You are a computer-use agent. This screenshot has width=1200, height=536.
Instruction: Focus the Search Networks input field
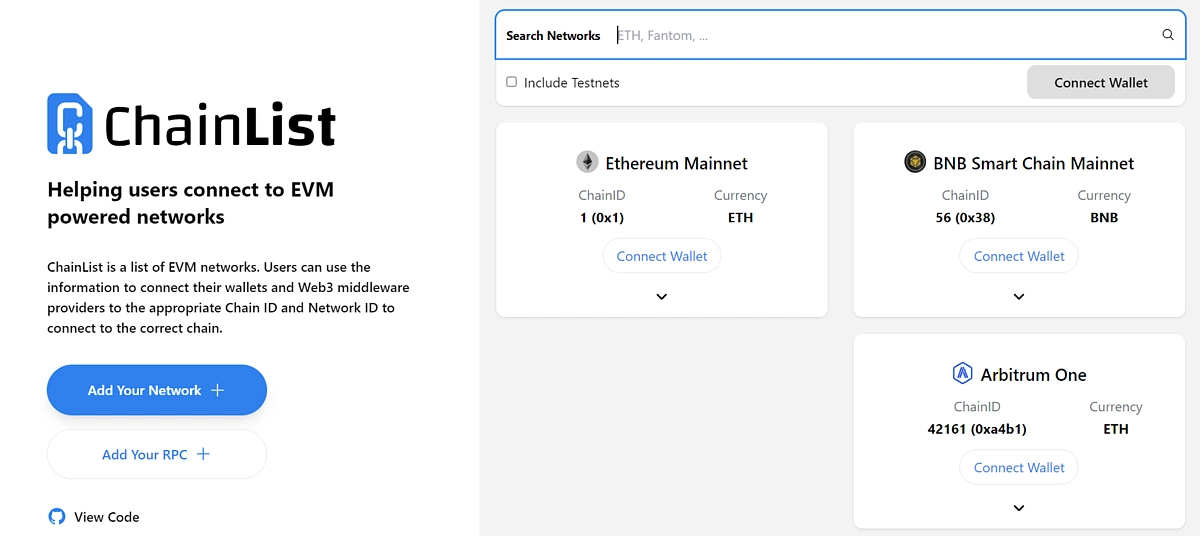[880, 35]
